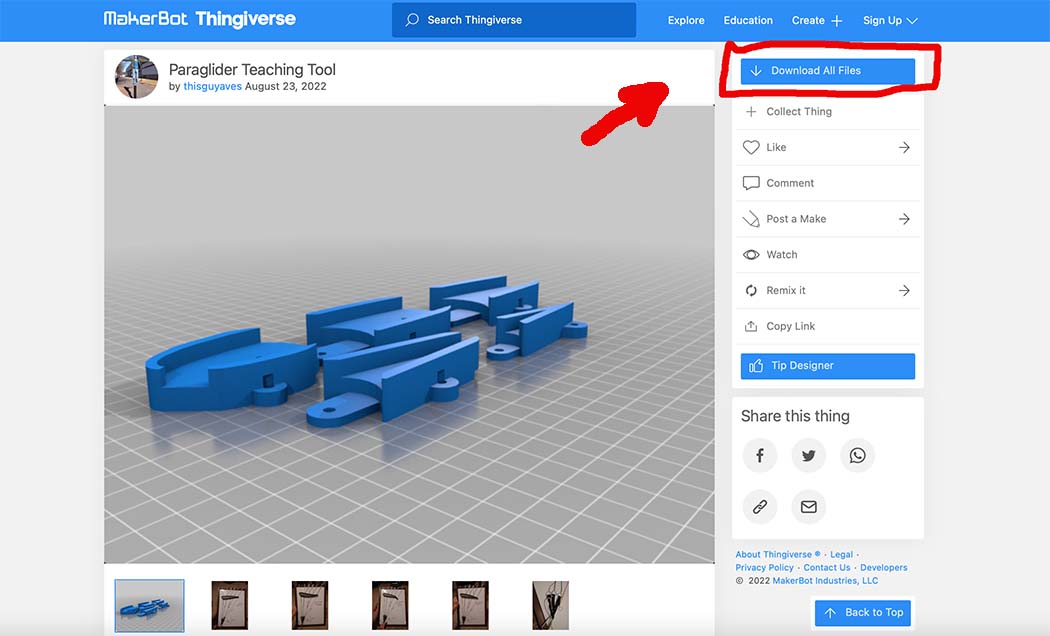Share by email envelope icon
The height and width of the screenshot is (636, 1050).
[809, 507]
